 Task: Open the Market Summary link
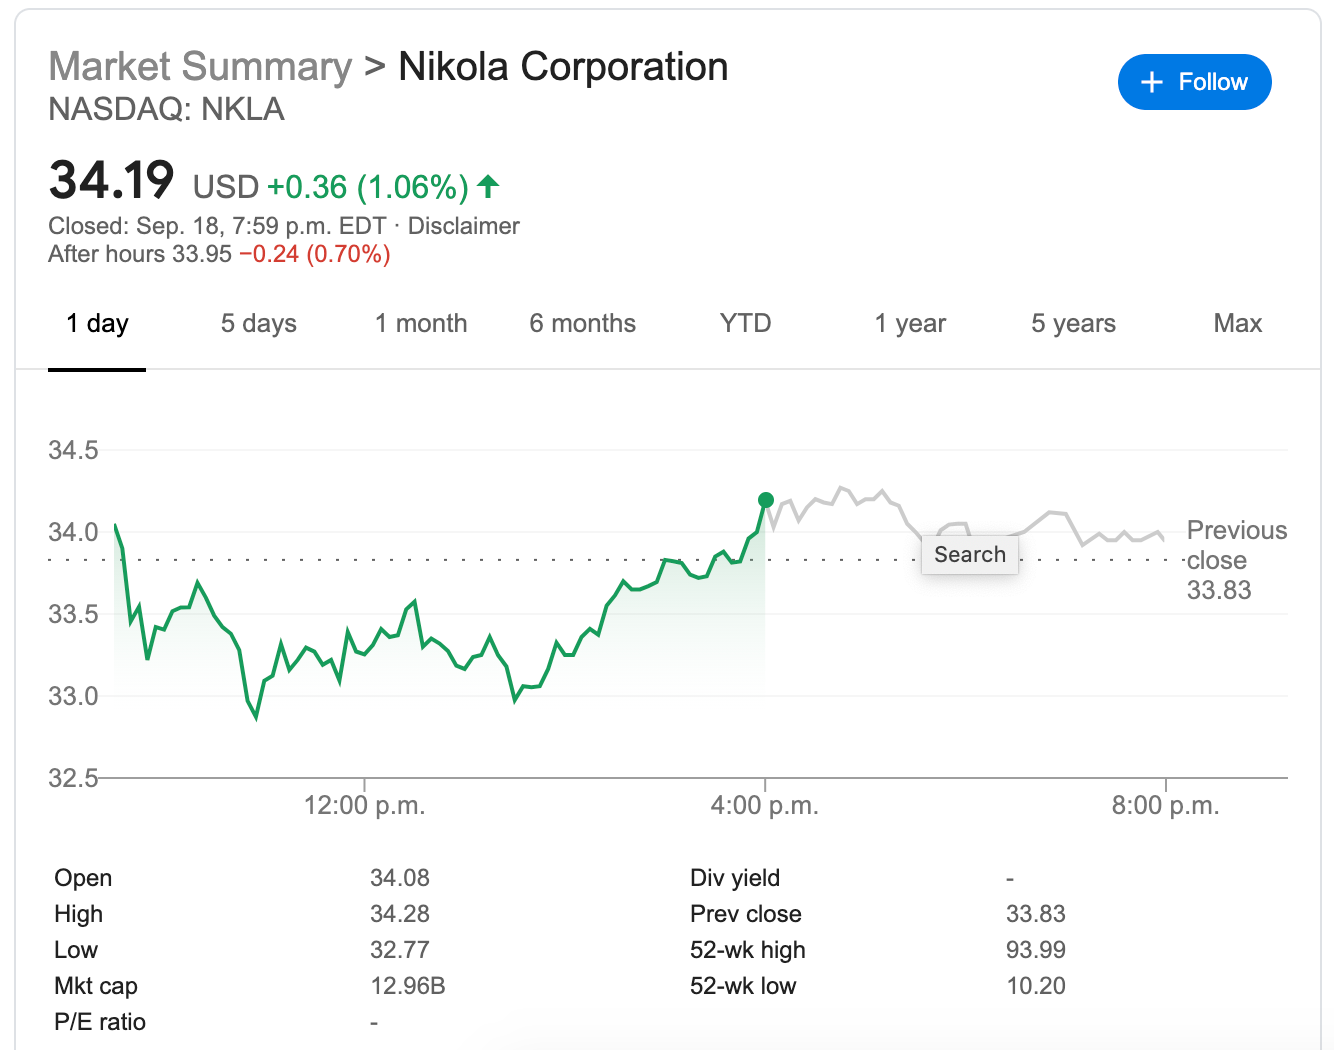pyautogui.click(x=200, y=67)
